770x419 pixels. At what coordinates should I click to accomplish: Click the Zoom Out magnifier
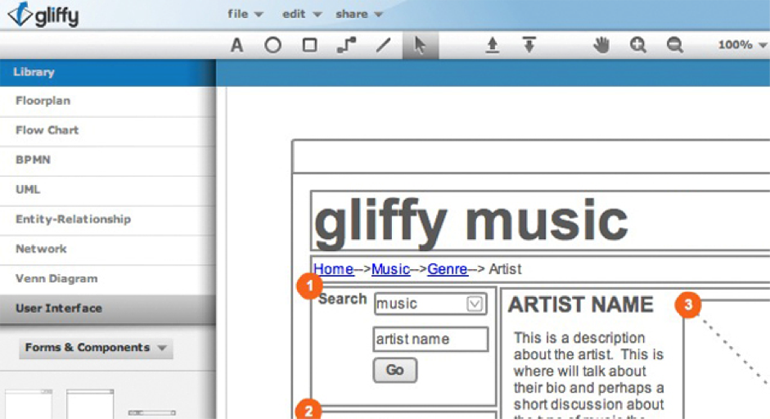[675, 45]
